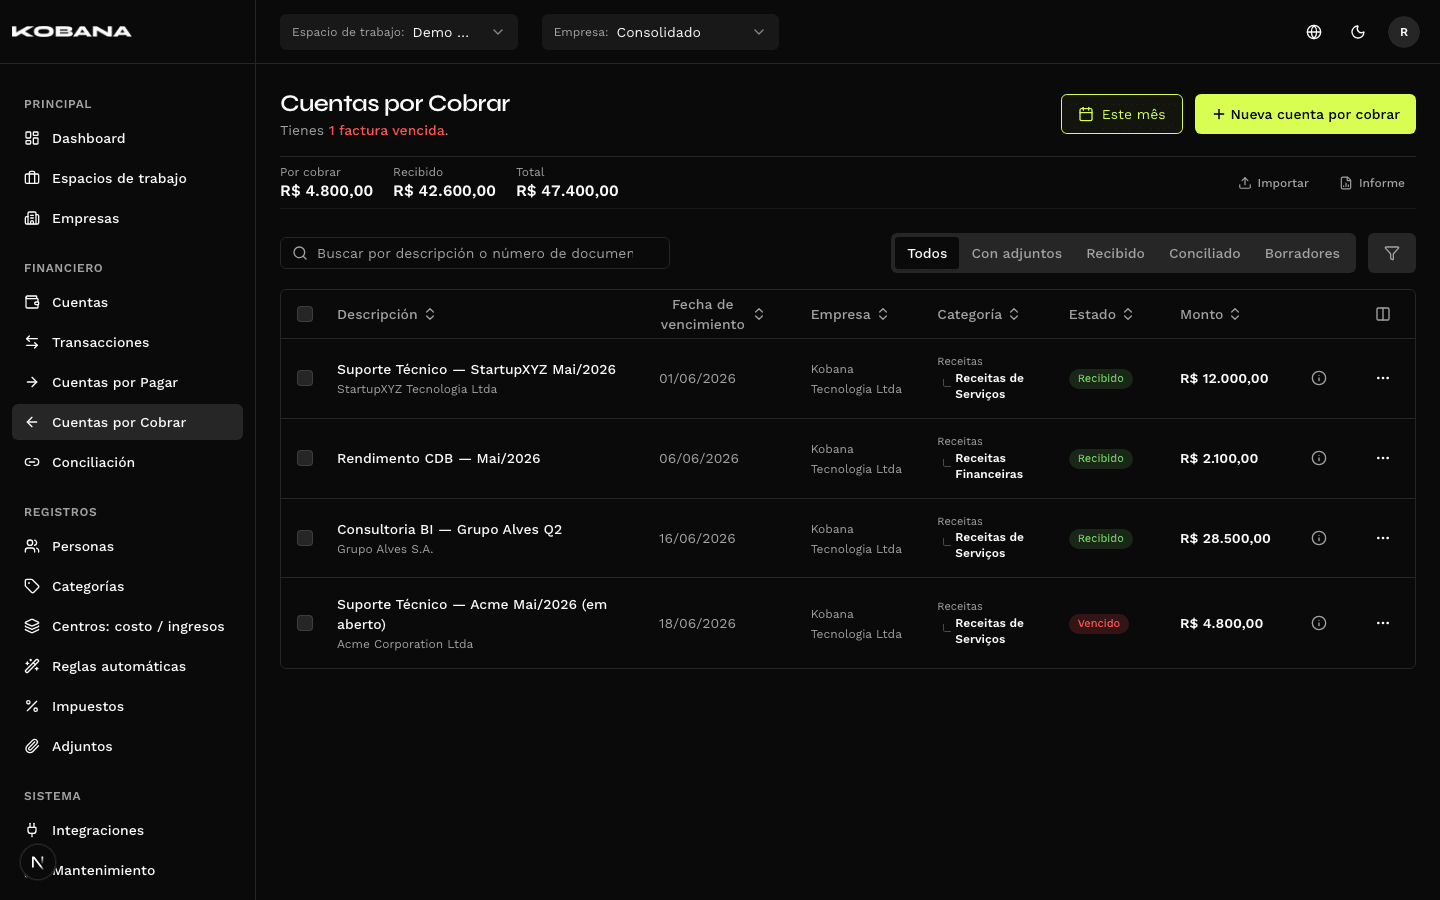Click the Importar button

coord(1273,183)
